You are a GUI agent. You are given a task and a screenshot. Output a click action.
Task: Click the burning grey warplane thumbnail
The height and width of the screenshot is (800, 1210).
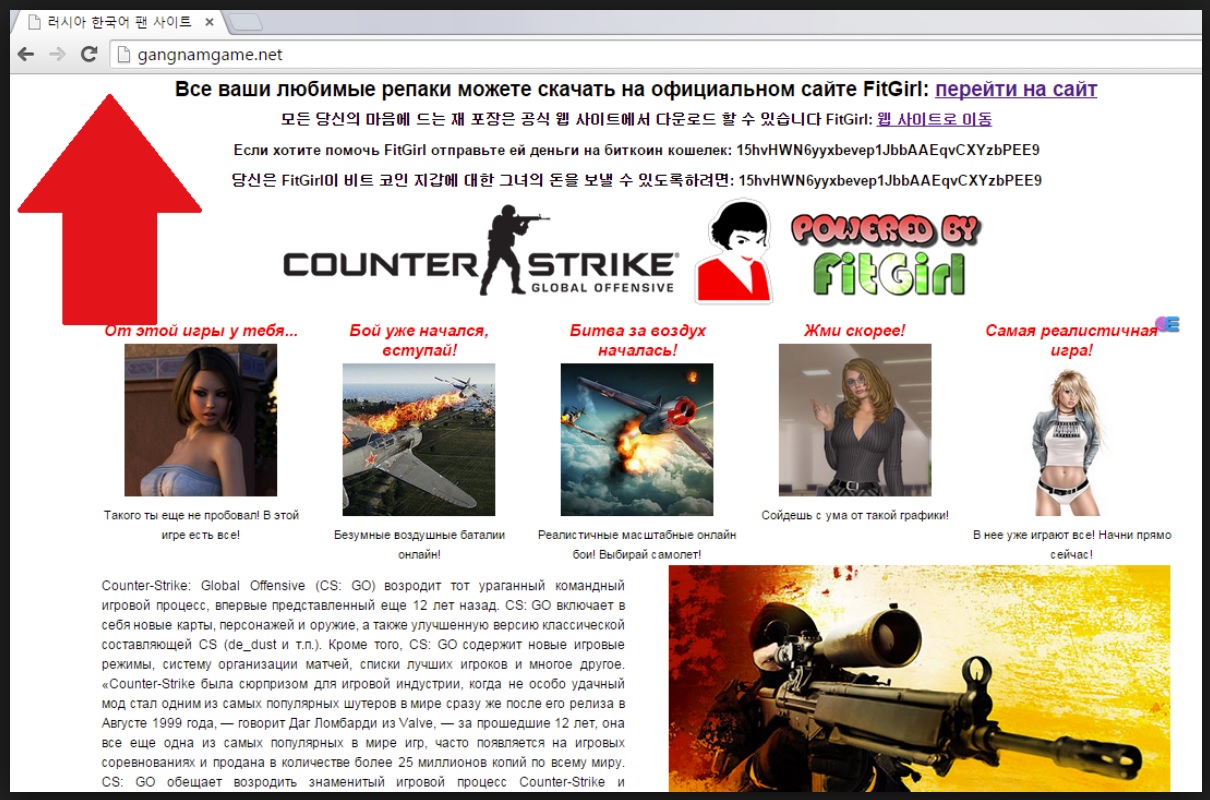coord(419,439)
